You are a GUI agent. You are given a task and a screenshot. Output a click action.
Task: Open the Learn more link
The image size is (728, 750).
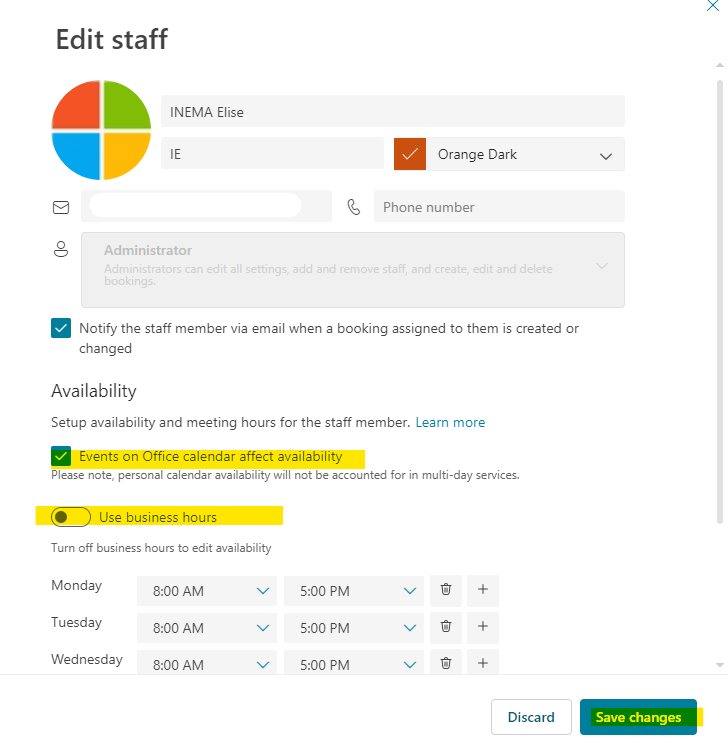[x=450, y=422]
